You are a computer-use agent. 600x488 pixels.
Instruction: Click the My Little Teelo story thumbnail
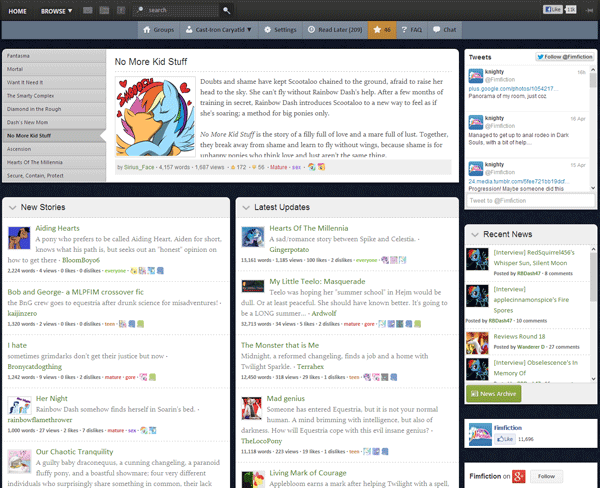coord(253,286)
